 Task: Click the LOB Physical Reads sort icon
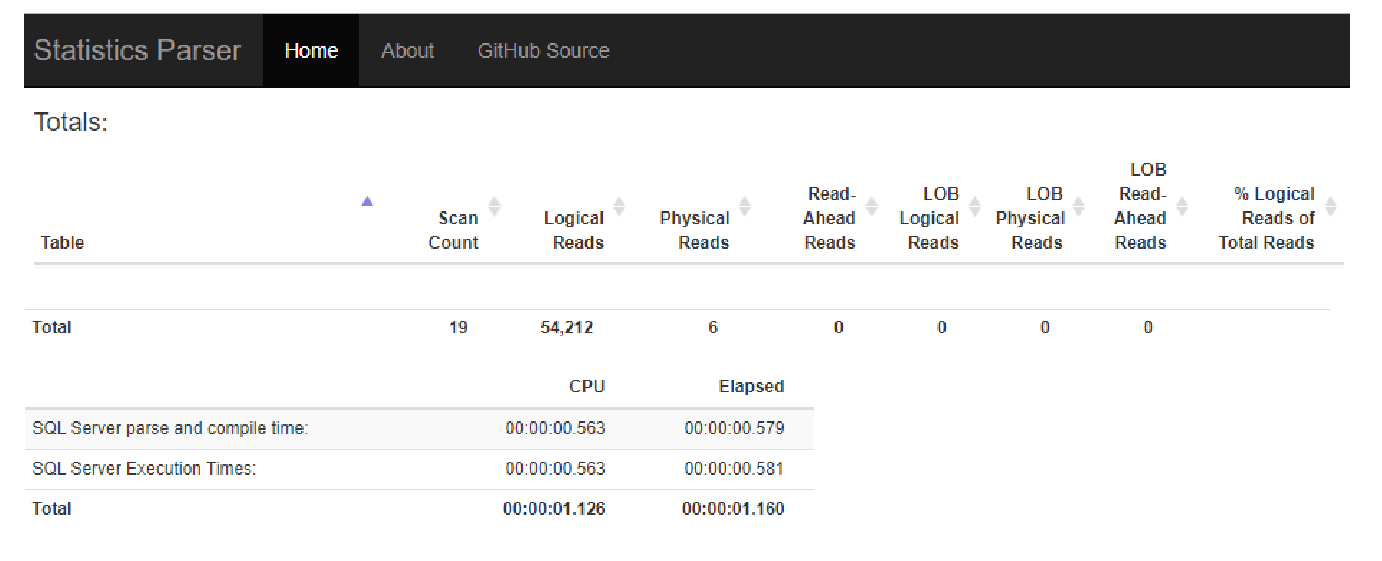tap(1078, 206)
